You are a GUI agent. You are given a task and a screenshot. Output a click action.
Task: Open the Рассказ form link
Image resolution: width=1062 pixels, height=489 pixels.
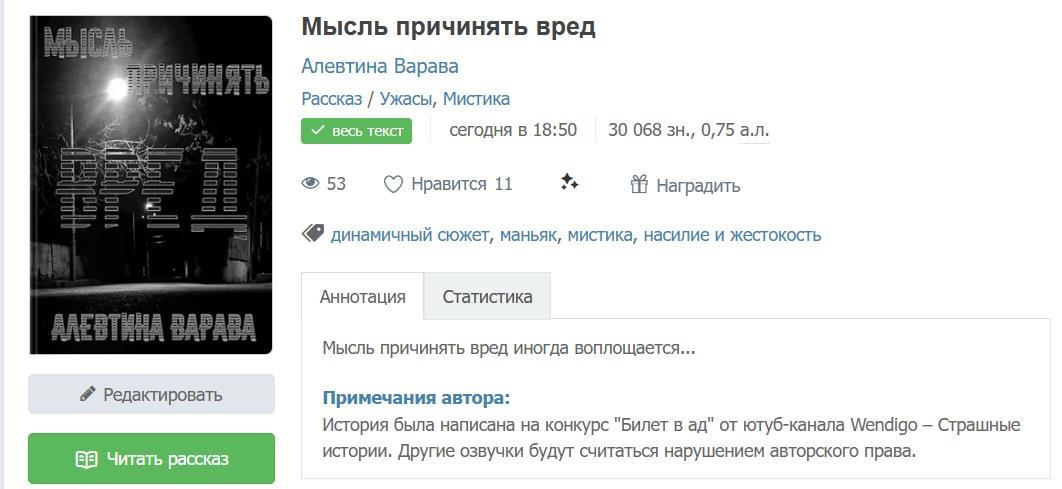pyautogui.click(x=331, y=98)
